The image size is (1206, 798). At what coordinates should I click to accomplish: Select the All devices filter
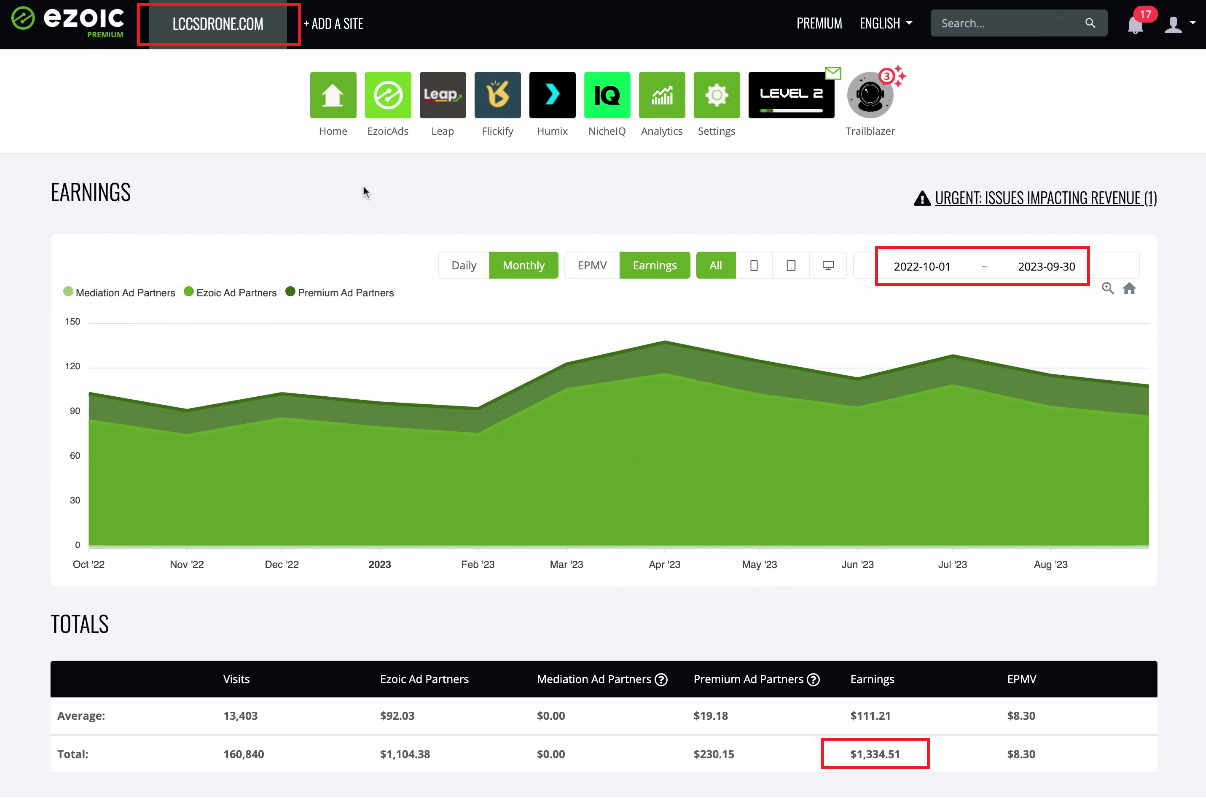(716, 265)
